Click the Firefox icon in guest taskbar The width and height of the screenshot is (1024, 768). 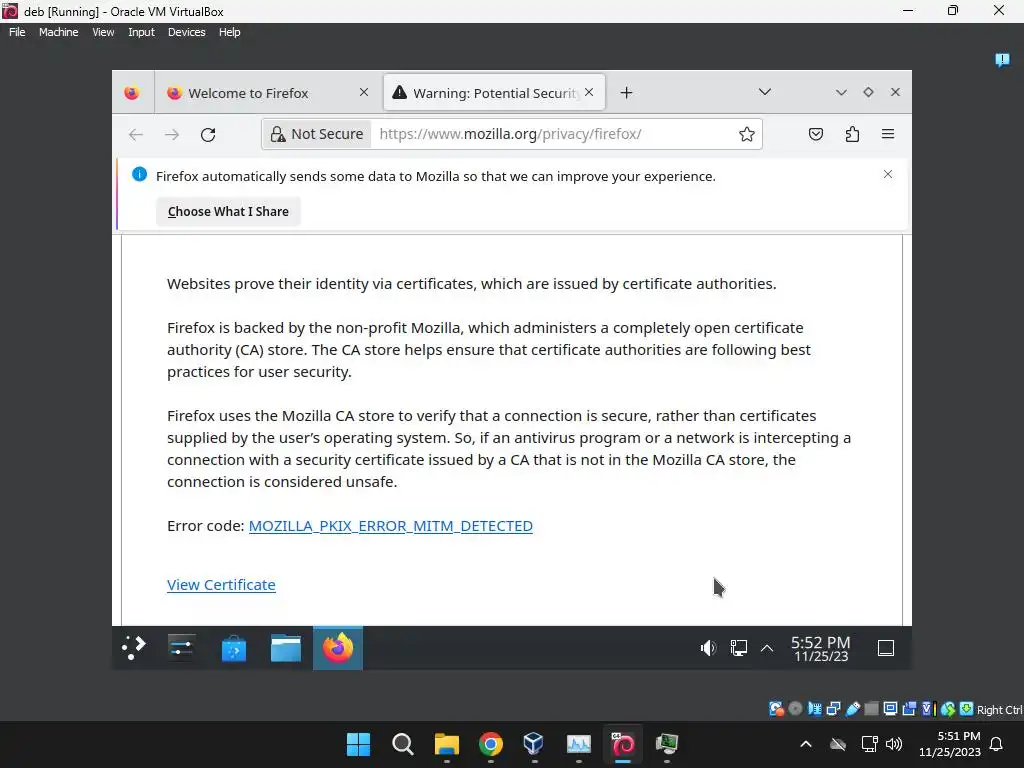[338, 648]
